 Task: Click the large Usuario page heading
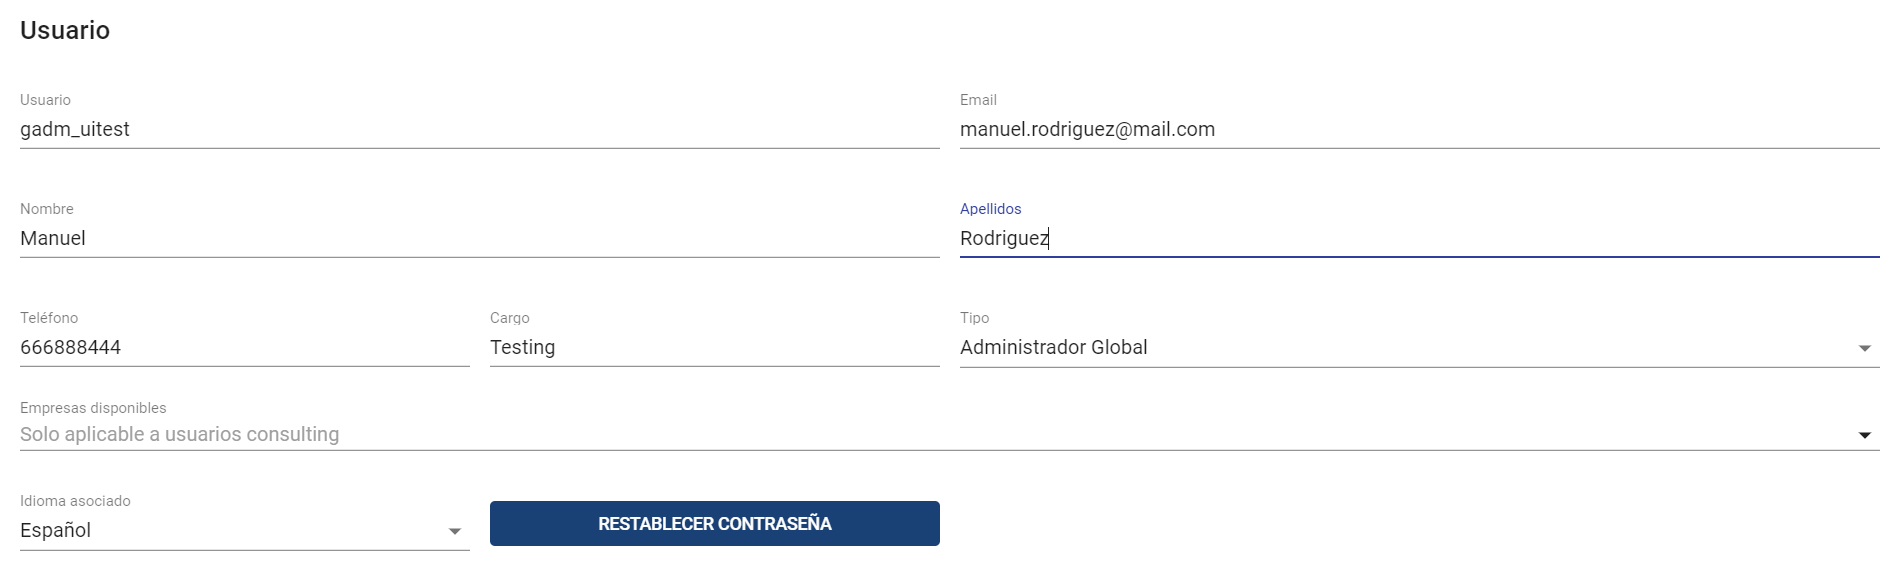click(x=65, y=31)
